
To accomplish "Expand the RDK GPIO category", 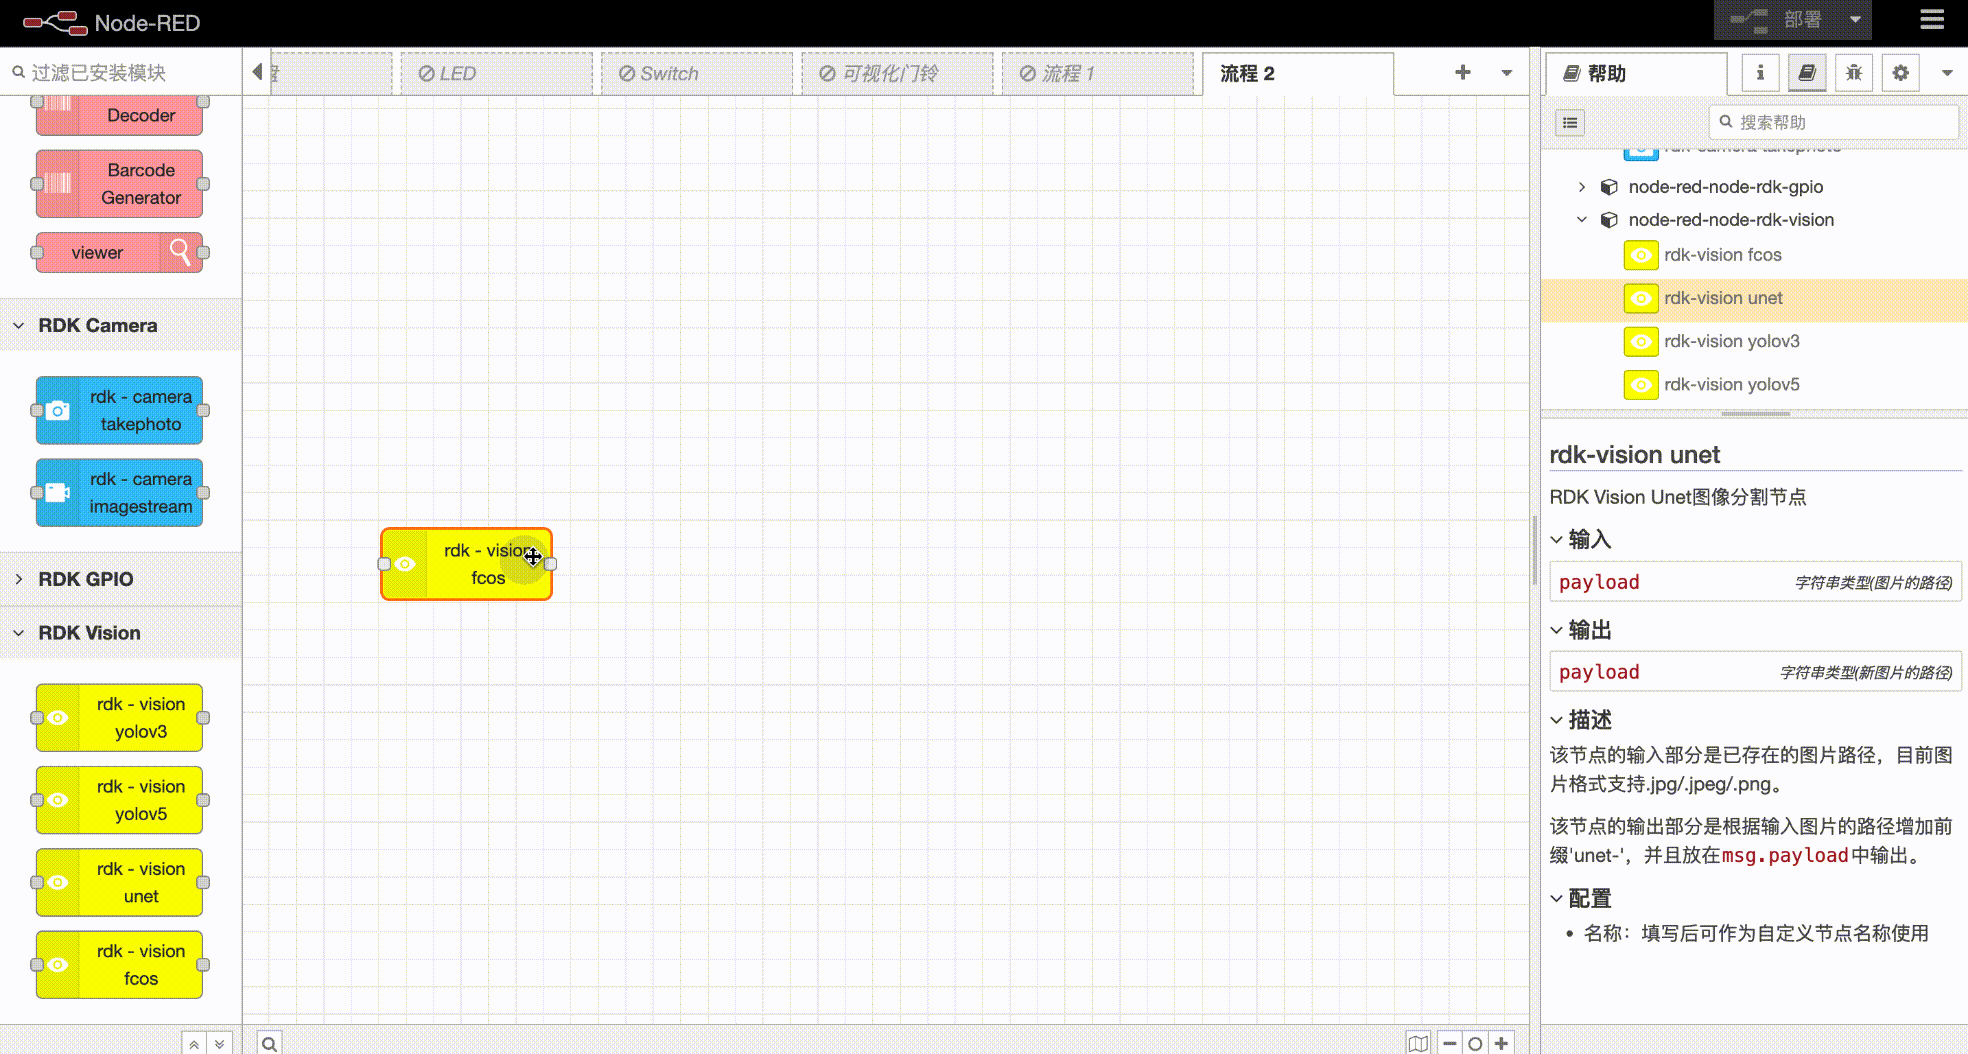I will tap(120, 579).
